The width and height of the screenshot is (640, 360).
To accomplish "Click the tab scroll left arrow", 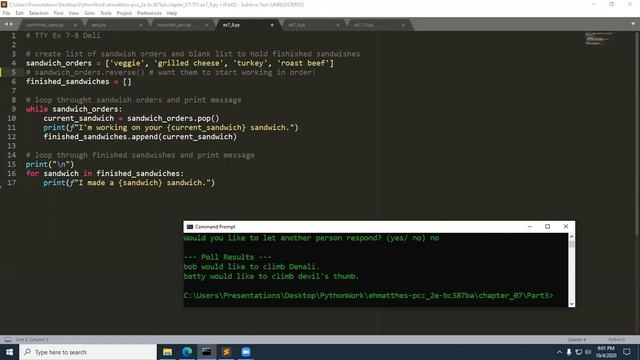I will point(6,24).
